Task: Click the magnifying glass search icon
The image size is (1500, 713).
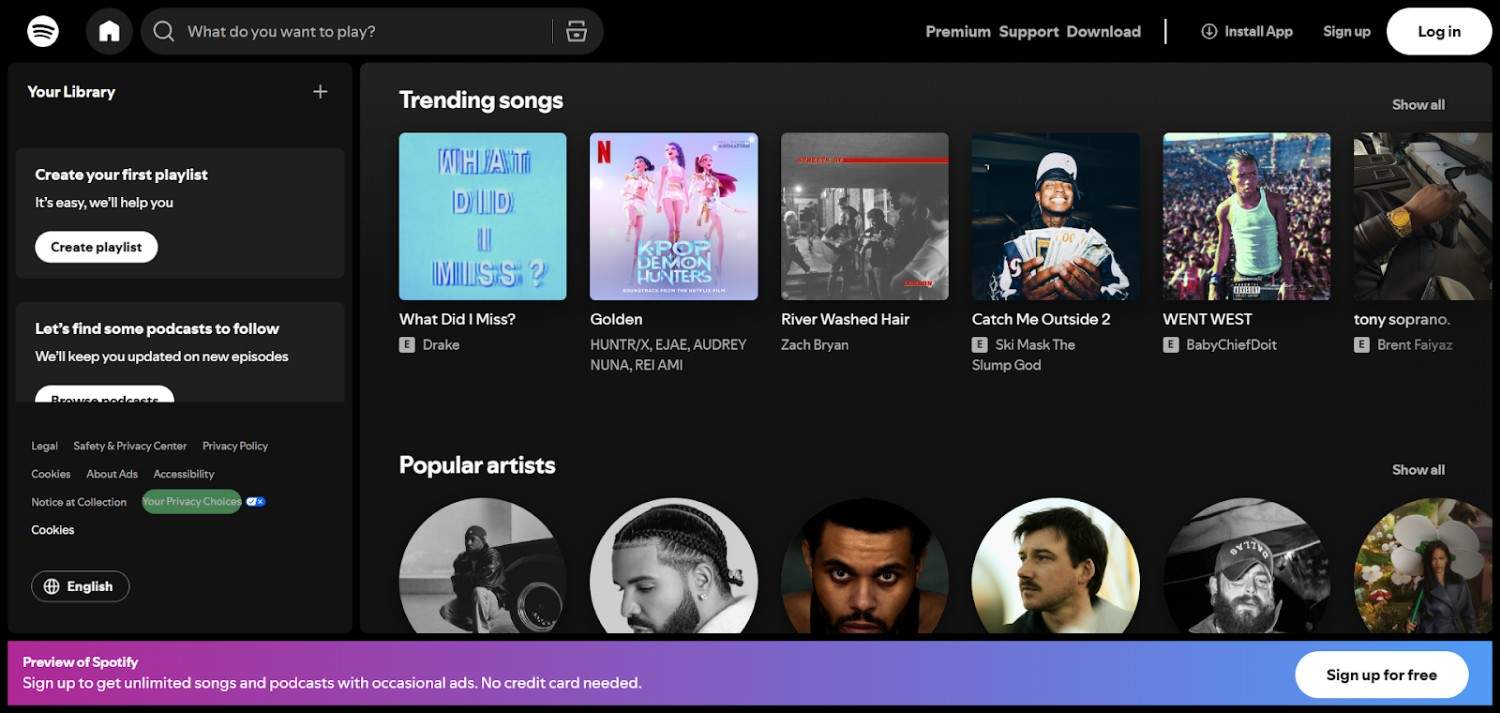Action: 163,31
